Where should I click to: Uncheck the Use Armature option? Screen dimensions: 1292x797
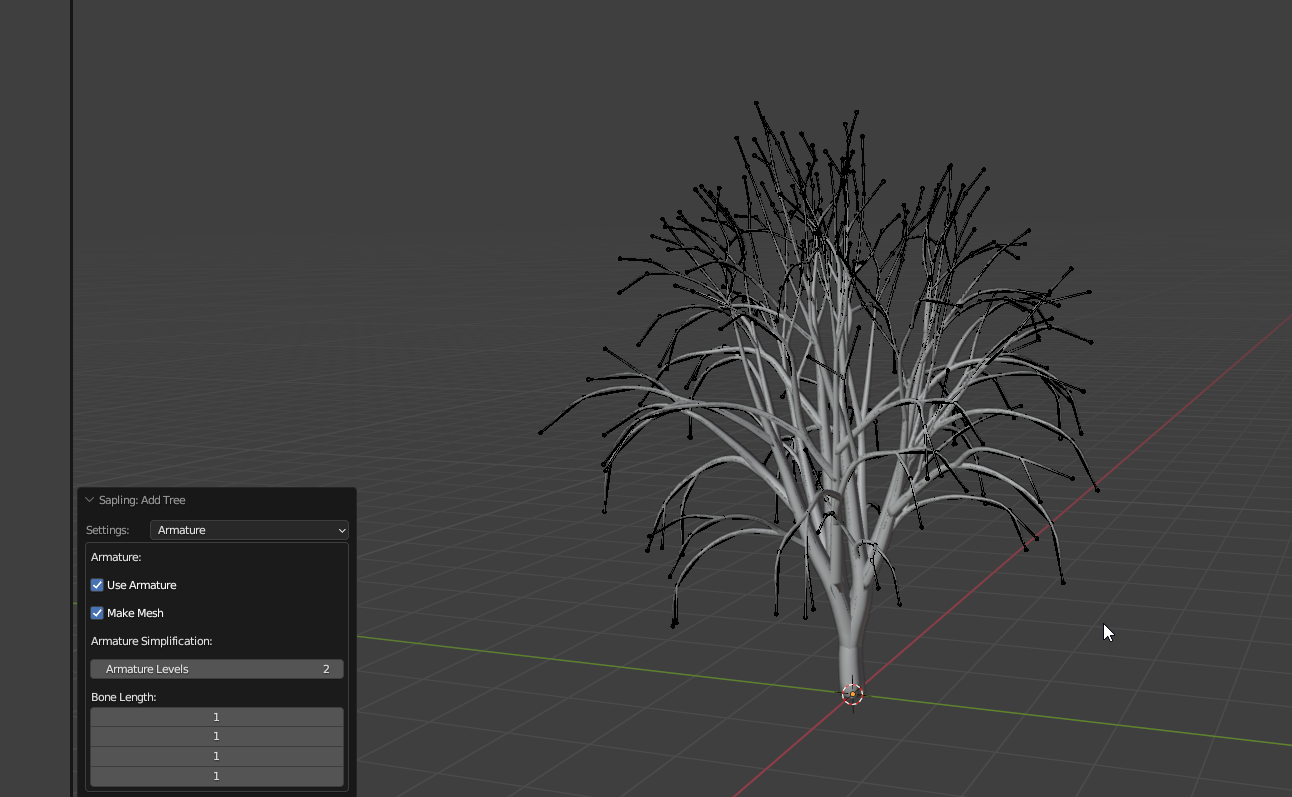pyautogui.click(x=97, y=585)
